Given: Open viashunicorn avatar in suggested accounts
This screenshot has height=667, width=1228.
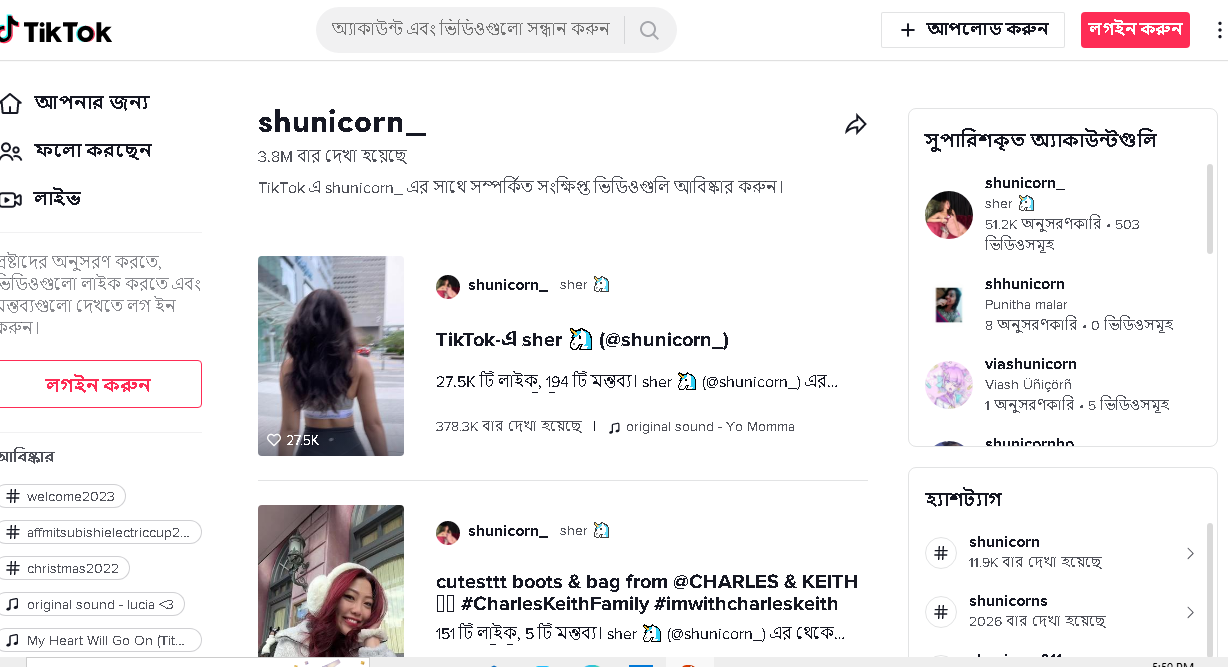Looking at the screenshot, I should (948, 385).
